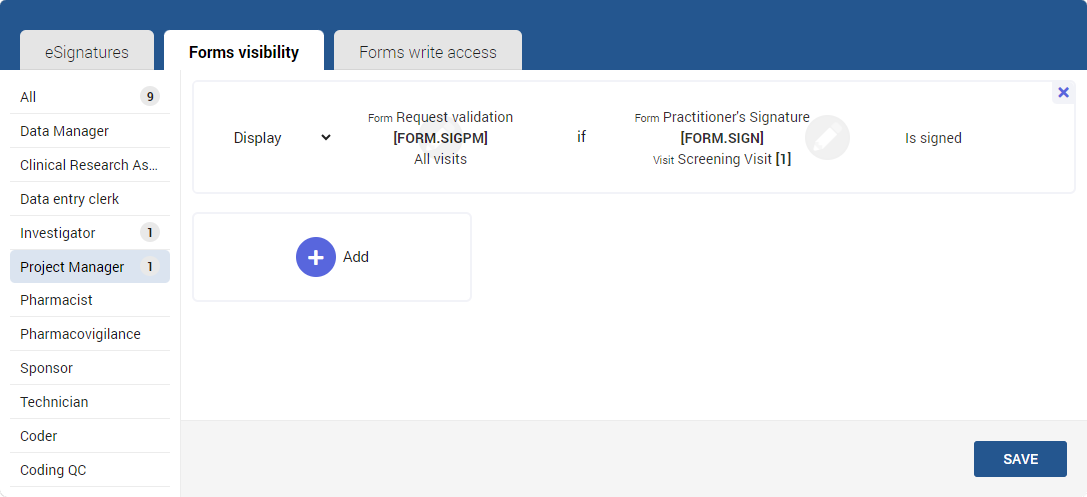Screen dimensions: 1087x497
Task: Open the Forms write access tab
Action: 428,52
